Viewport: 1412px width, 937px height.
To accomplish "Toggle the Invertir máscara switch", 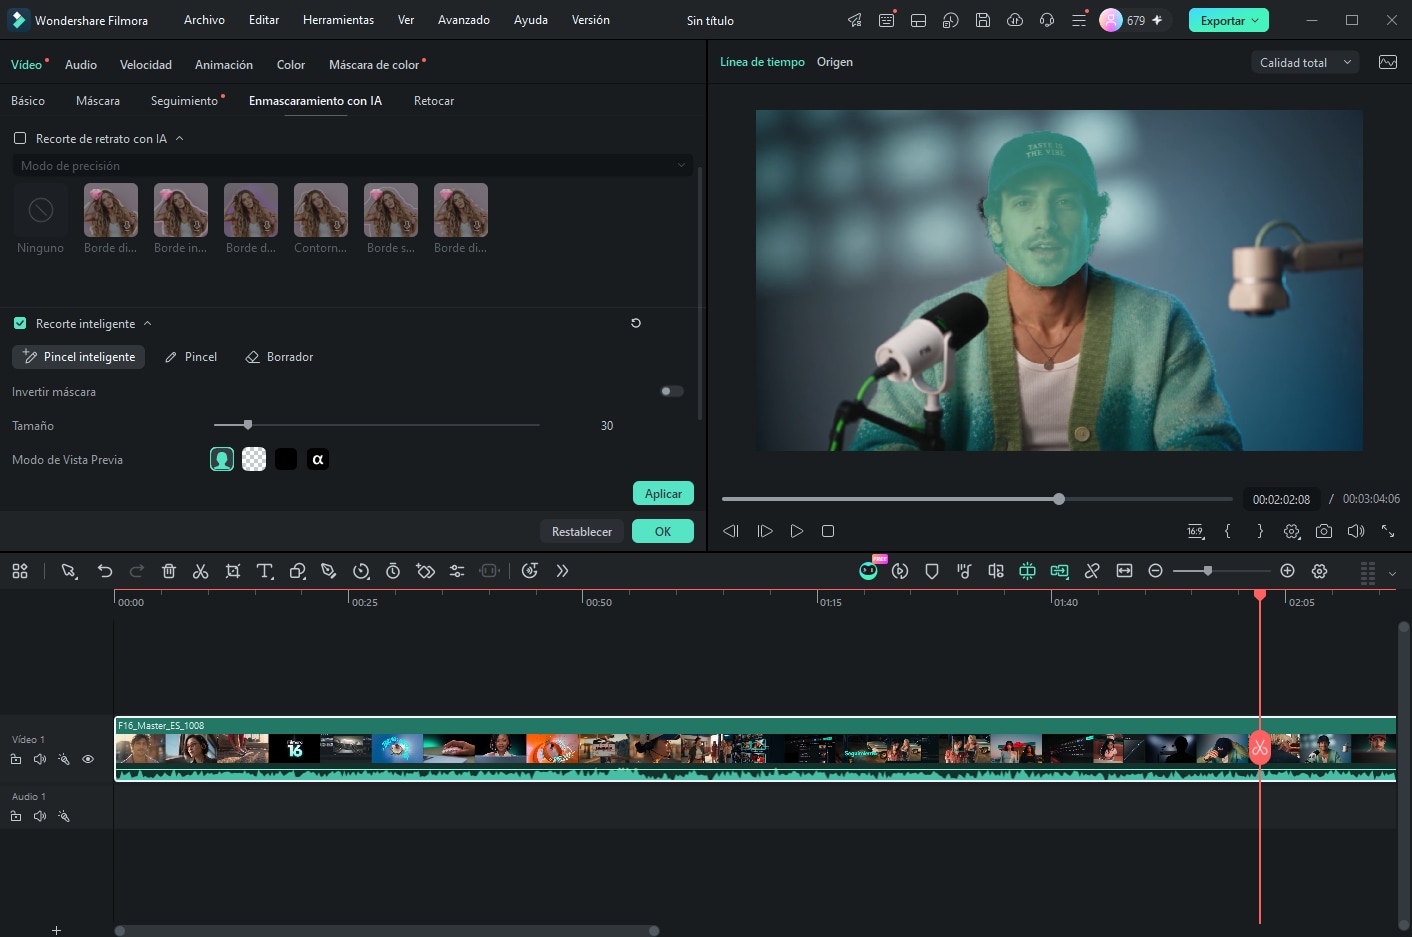I will (x=672, y=391).
